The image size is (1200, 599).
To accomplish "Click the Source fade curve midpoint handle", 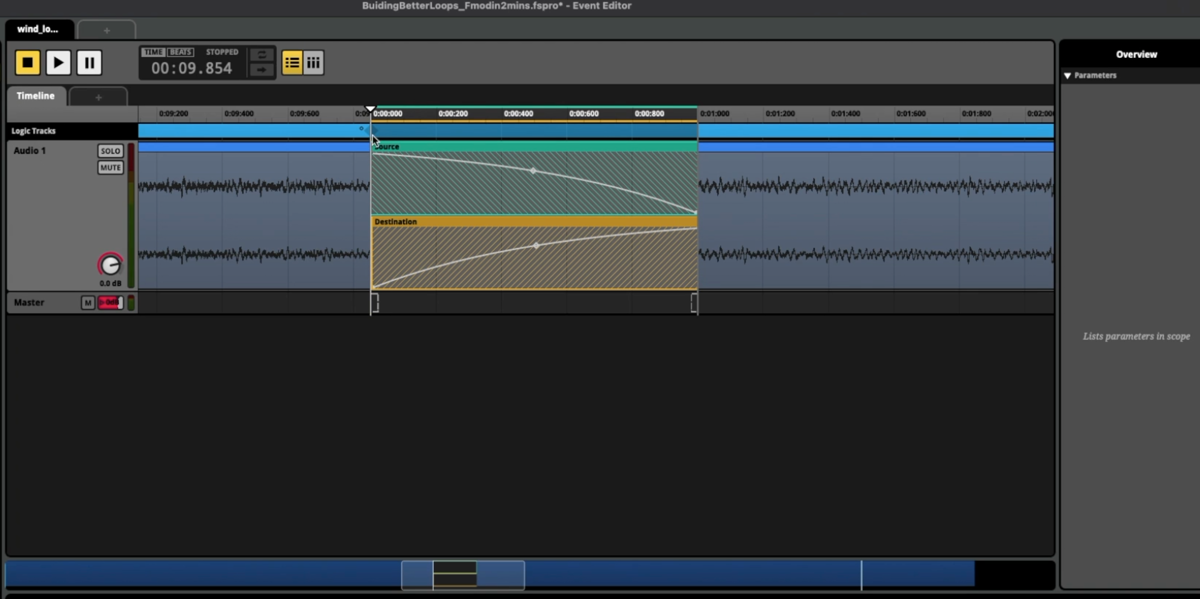I will [533, 171].
